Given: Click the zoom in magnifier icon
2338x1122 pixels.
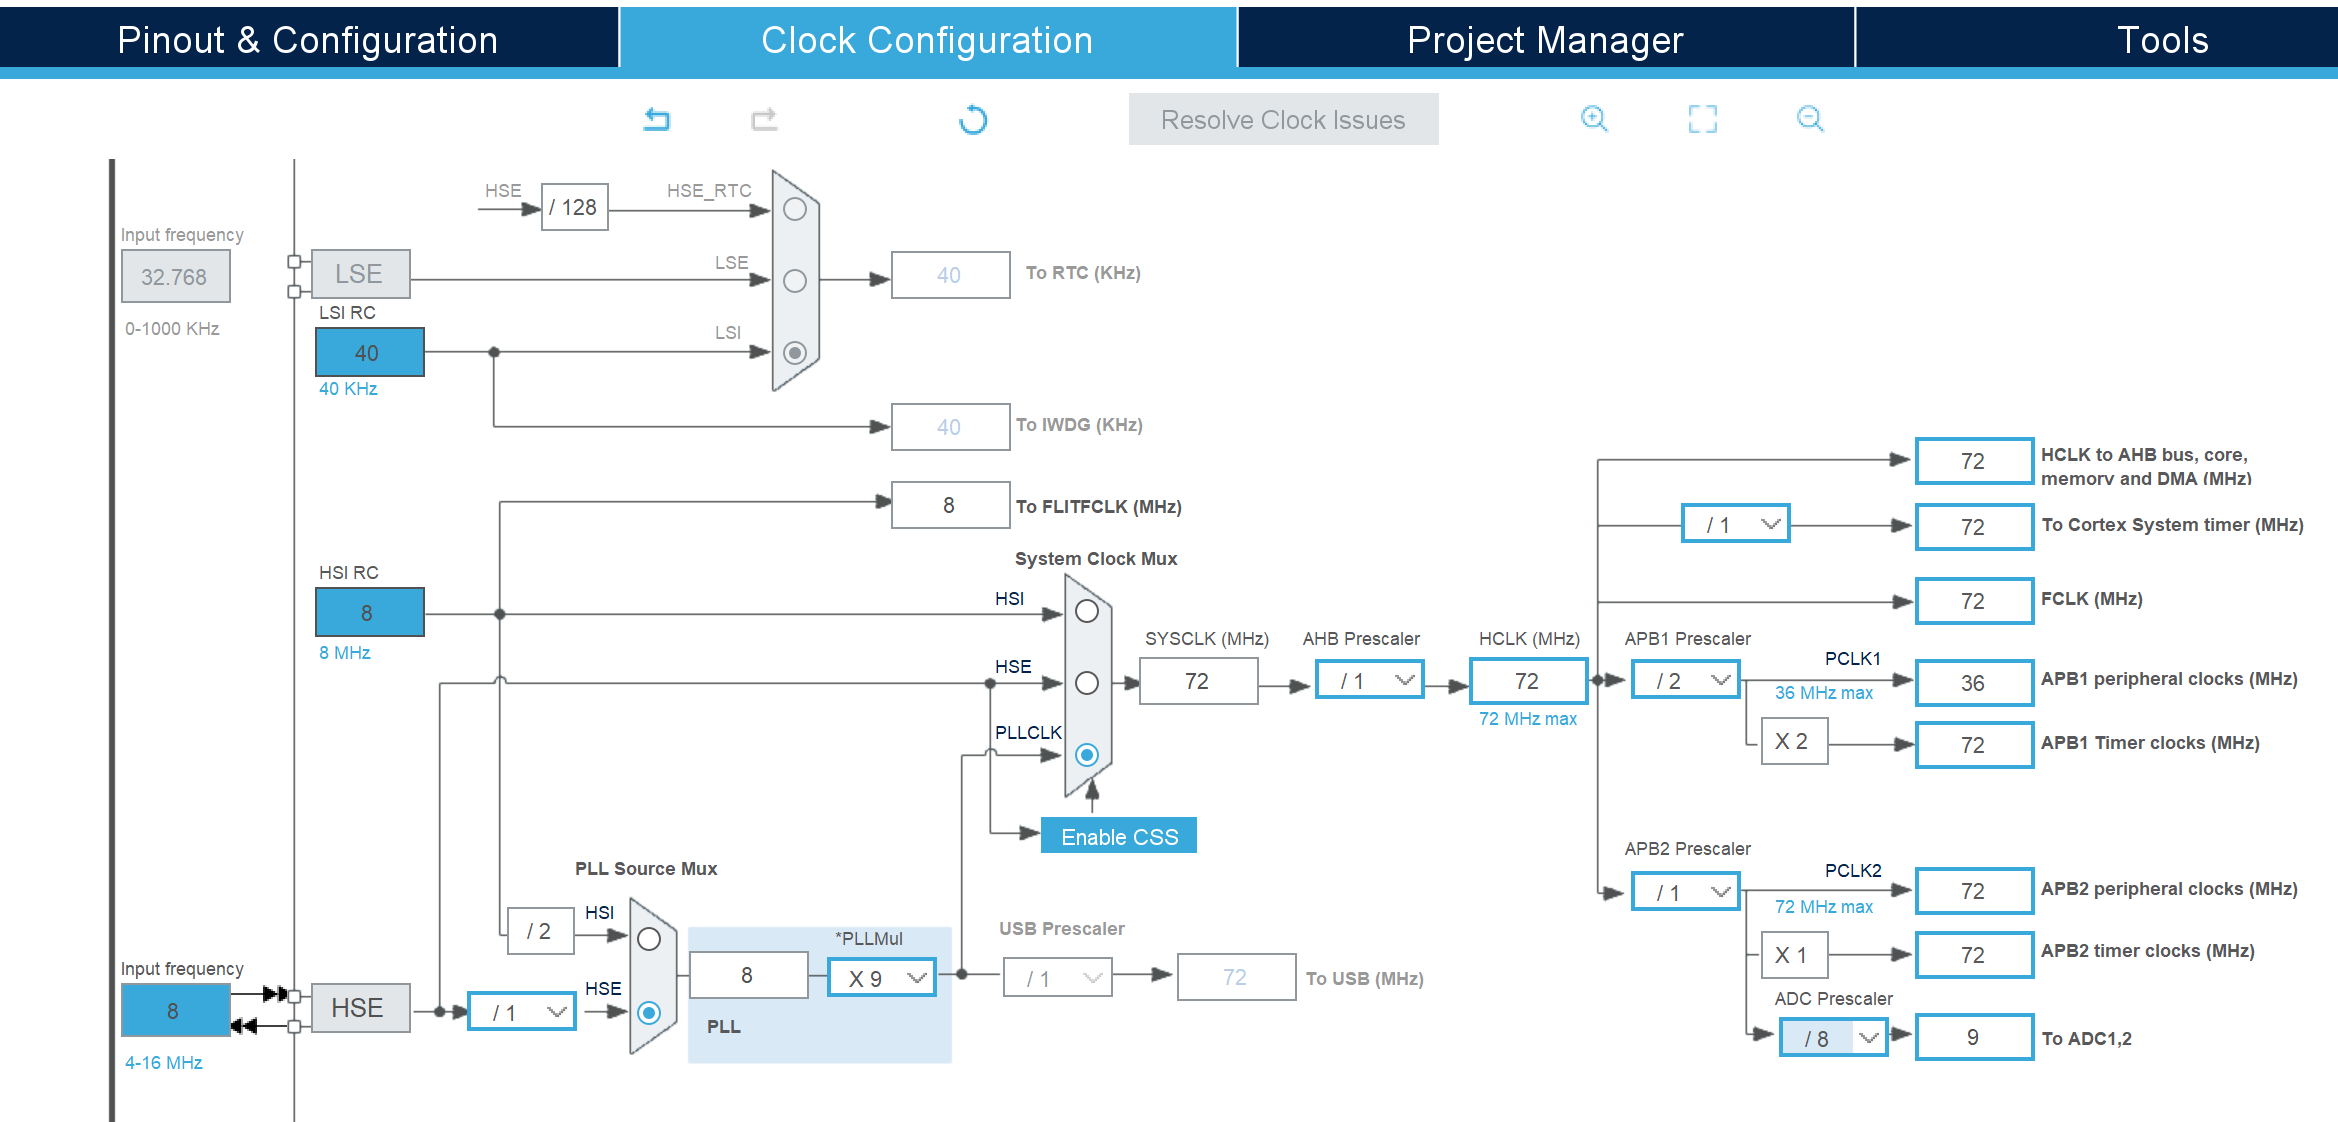Looking at the screenshot, I should point(1594,119).
